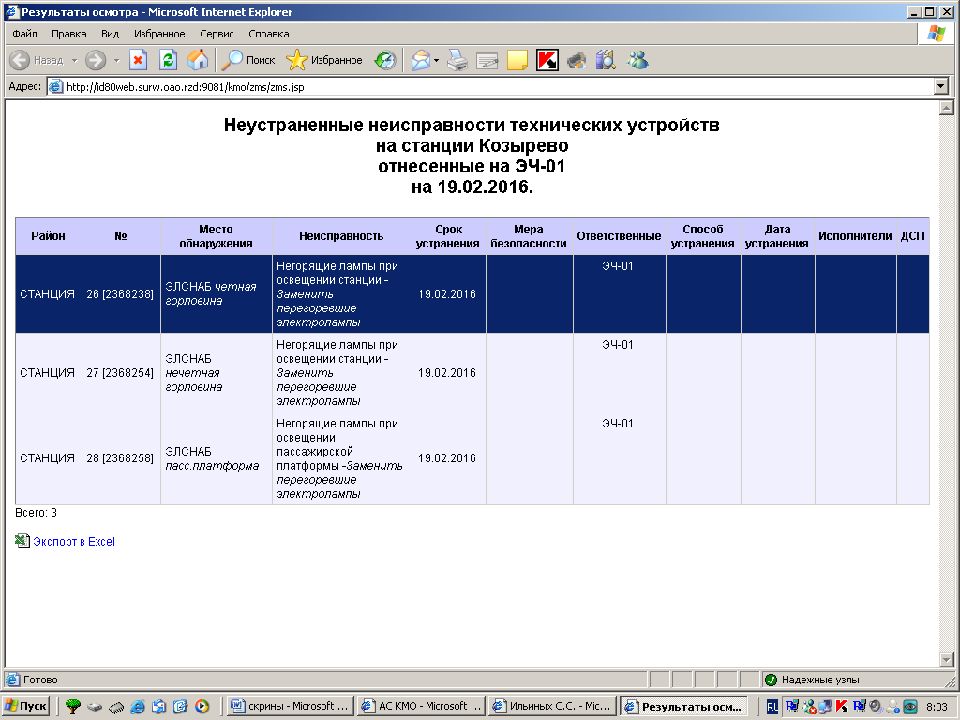Image resolution: width=960 pixels, height=720 pixels.
Task: Click the address bar URL field
Action: click(490, 87)
